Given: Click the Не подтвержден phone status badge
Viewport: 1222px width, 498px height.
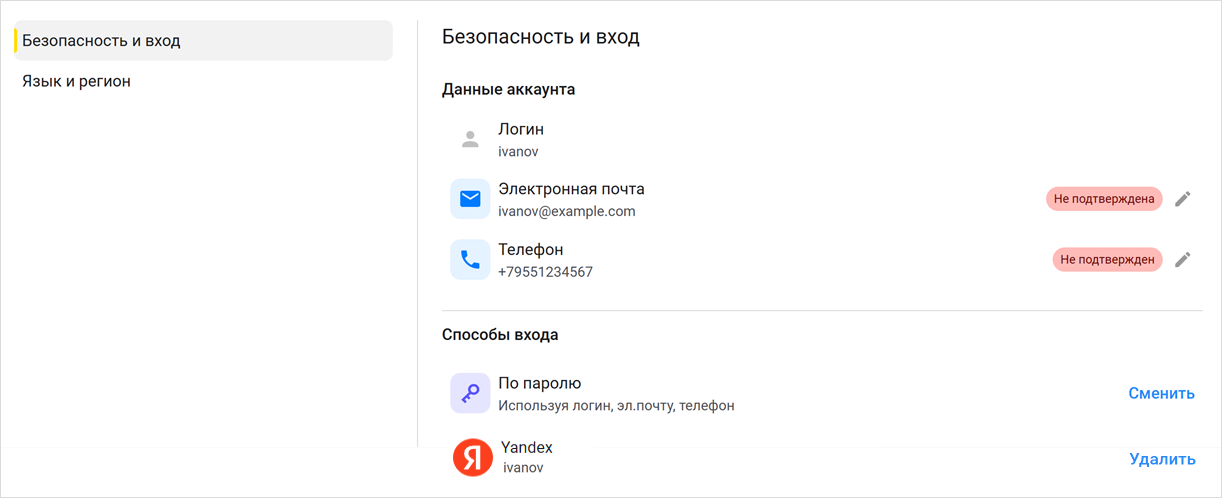Looking at the screenshot, I should coord(1107,260).
